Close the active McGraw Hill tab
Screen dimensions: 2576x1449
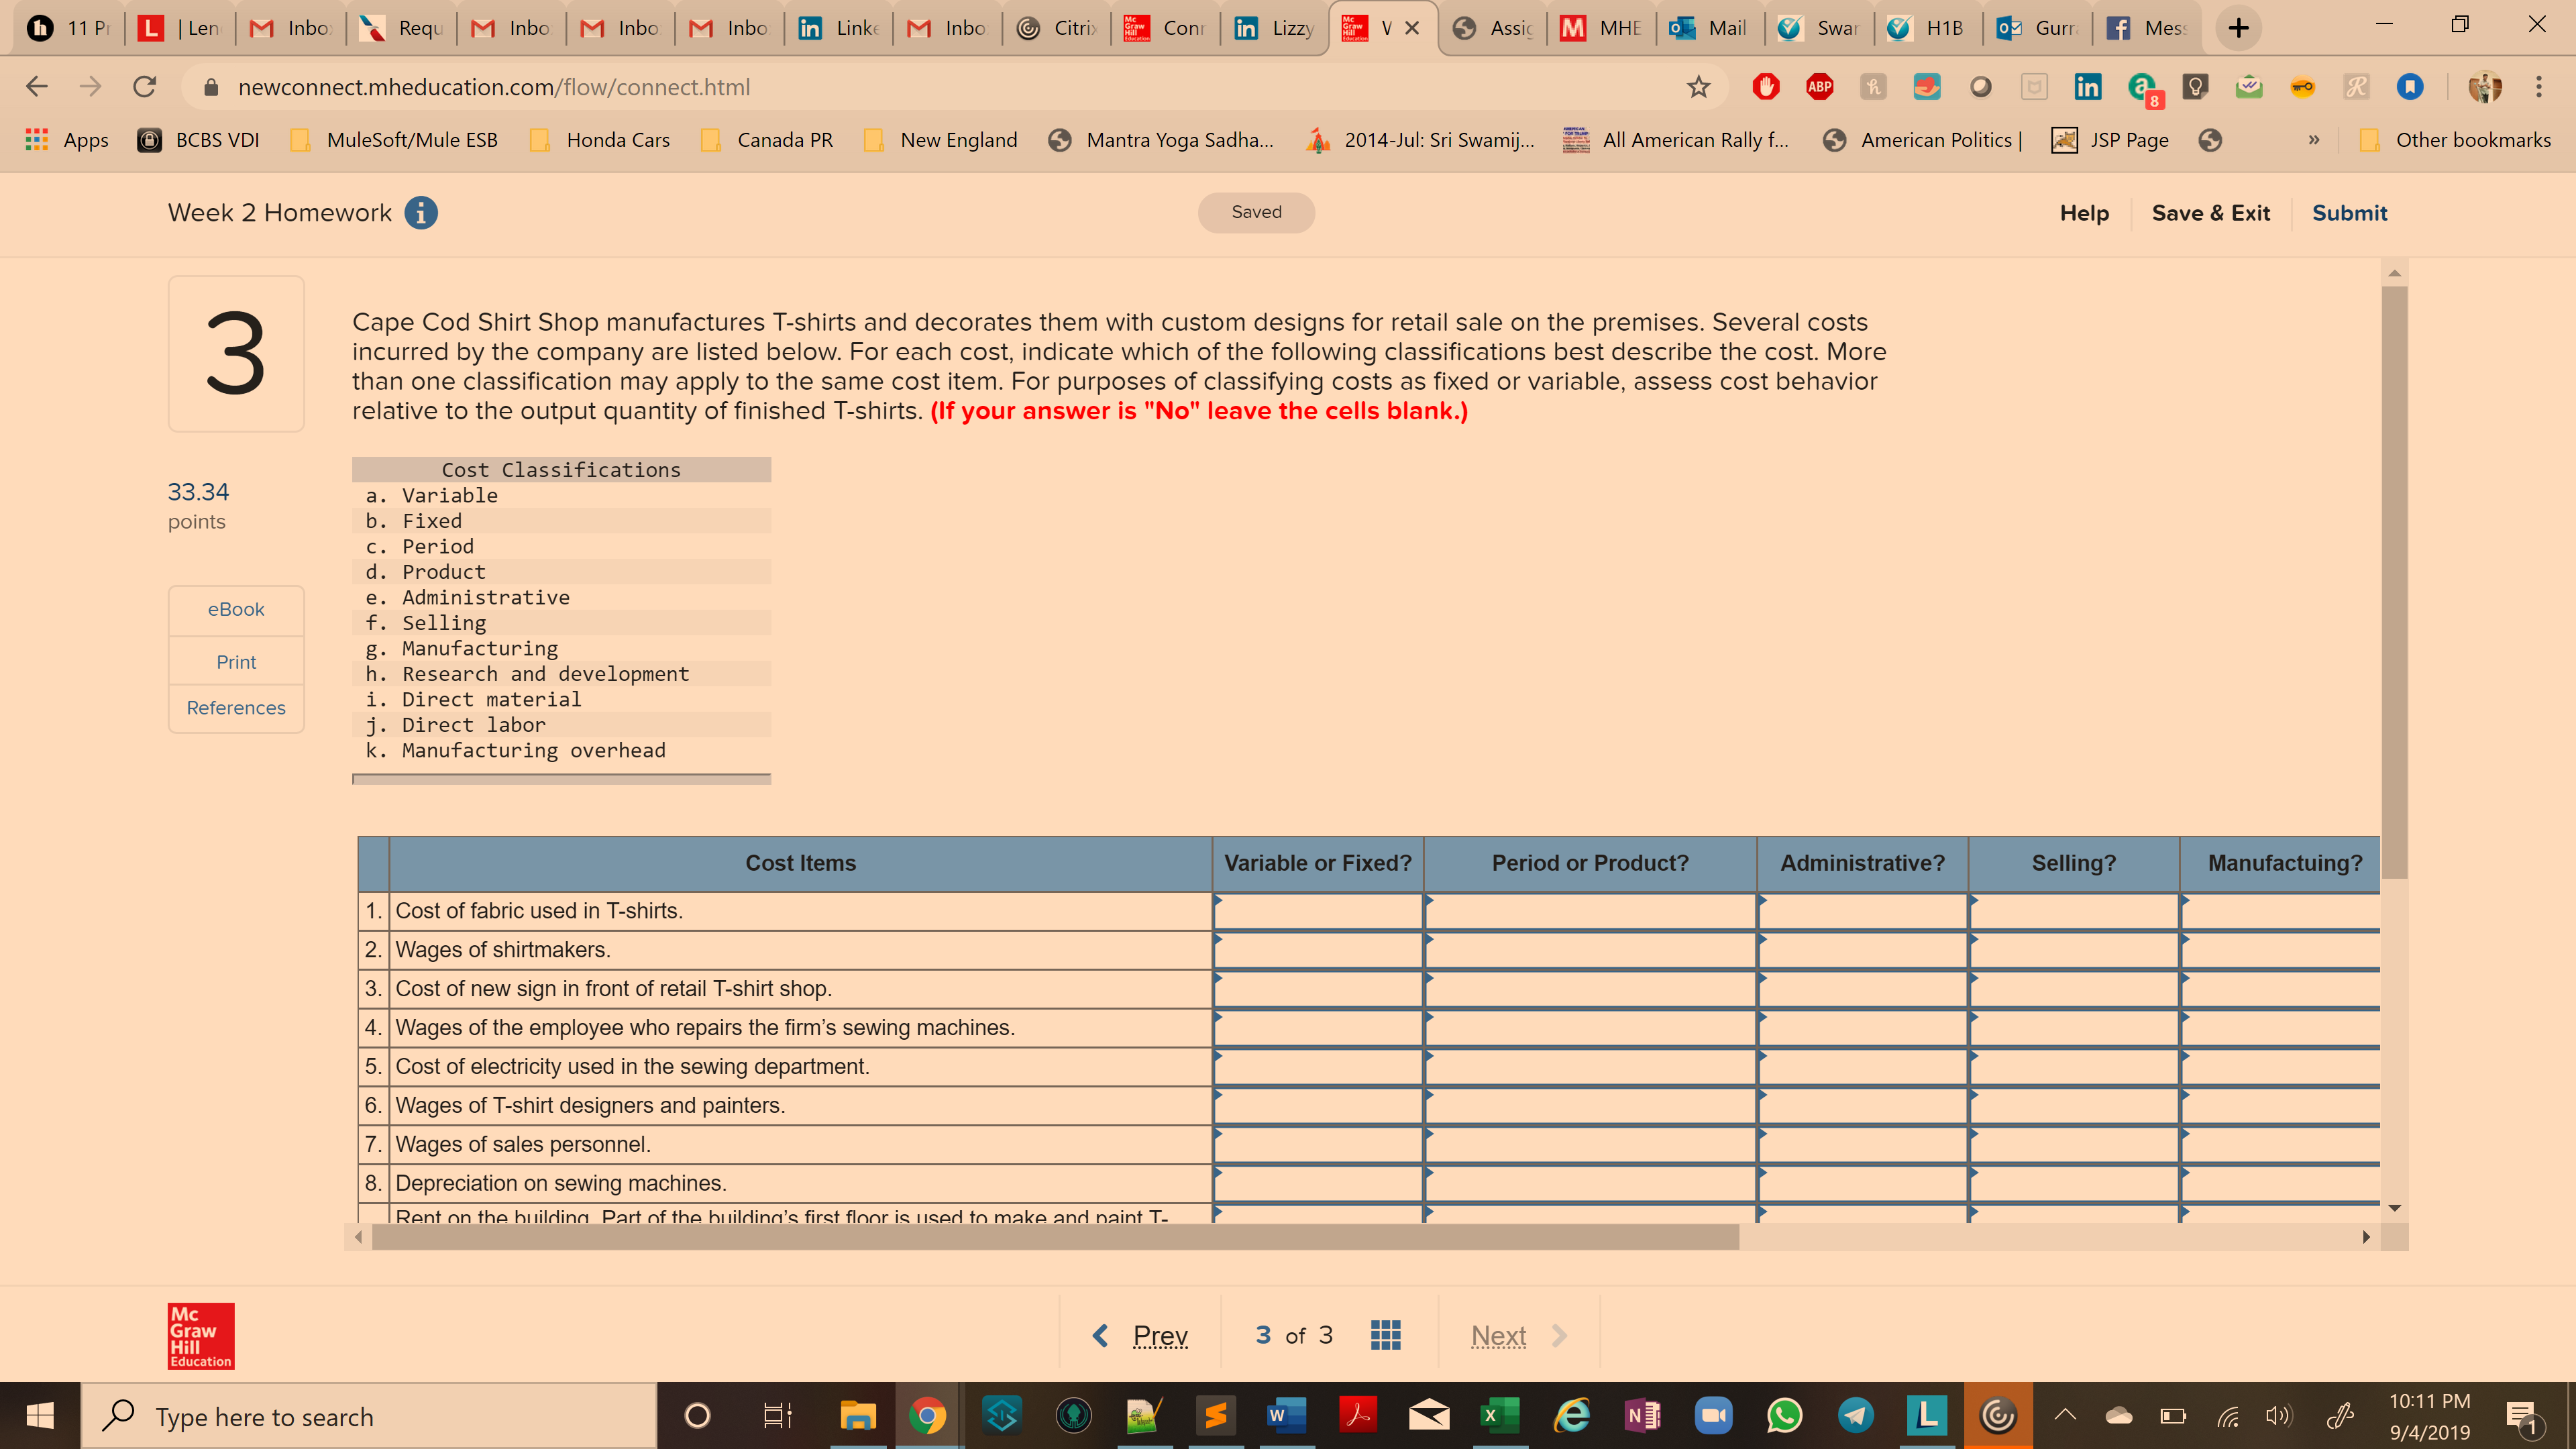pyautogui.click(x=1412, y=28)
